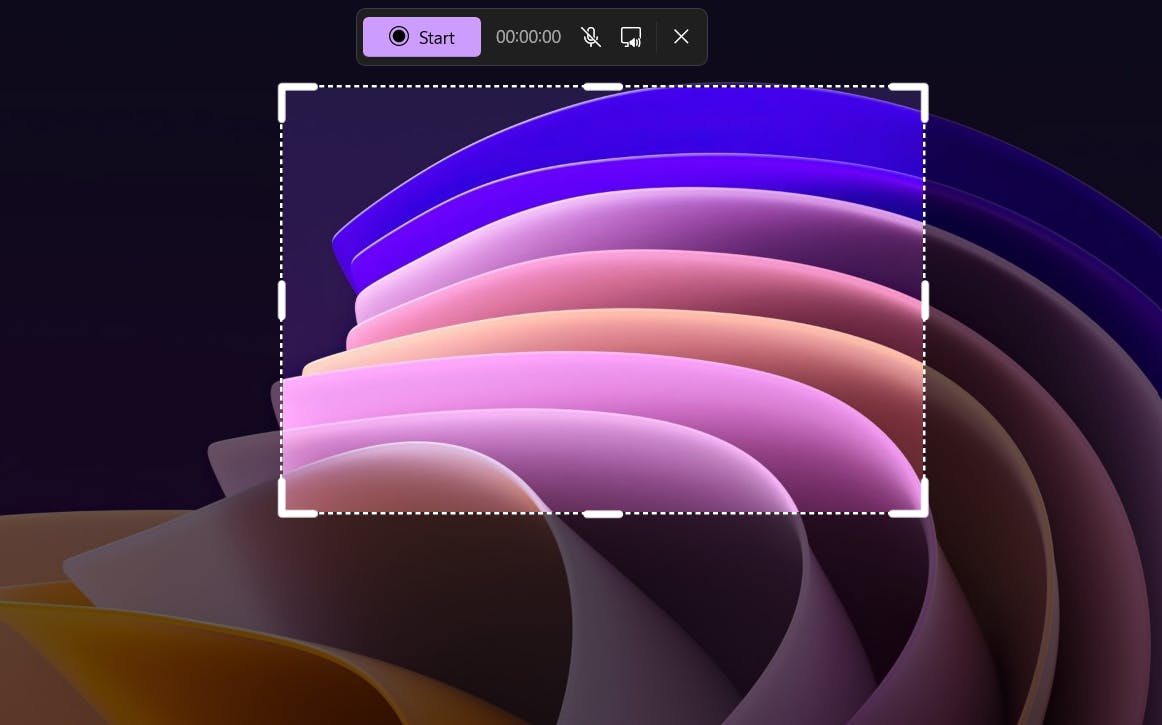Click the 00:00:00 recording timer
The width and height of the screenshot is (1162, 725).
pos(528,37)
